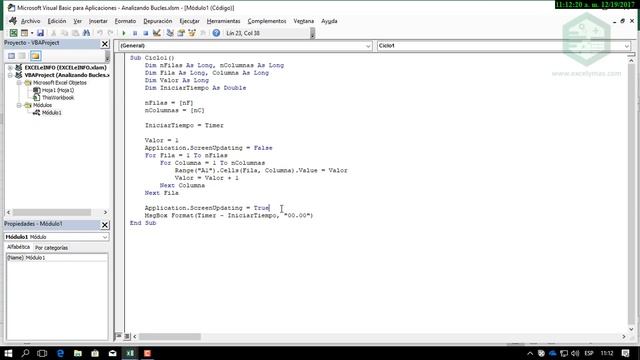Open the Insertar menu
Image resolution: width=640 pixels, height=360 pixels.
coord(98,21)
